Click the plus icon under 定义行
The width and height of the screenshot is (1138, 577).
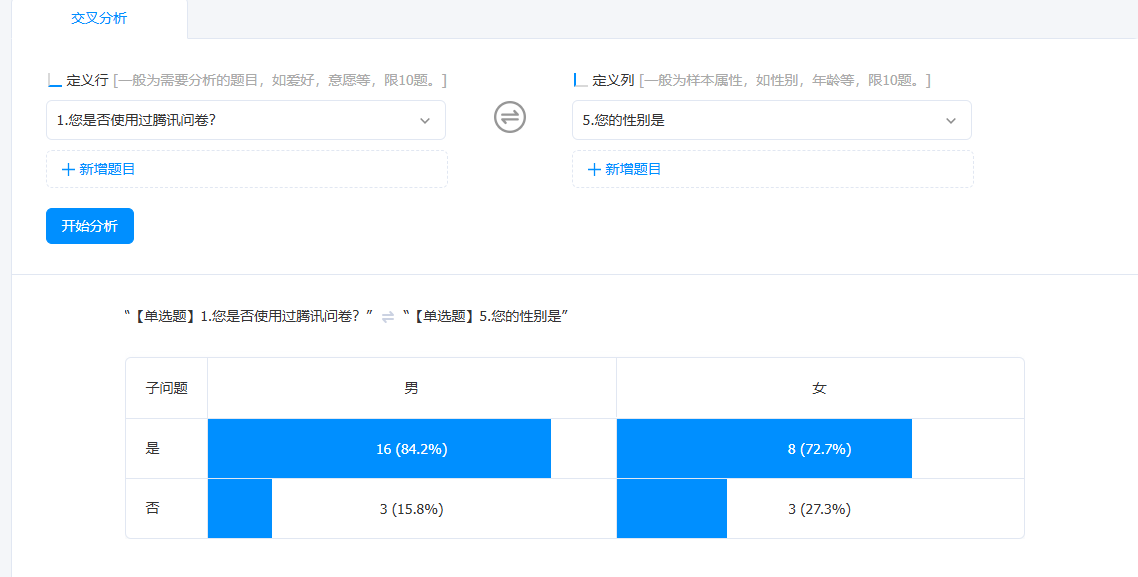tap(68, 170)
